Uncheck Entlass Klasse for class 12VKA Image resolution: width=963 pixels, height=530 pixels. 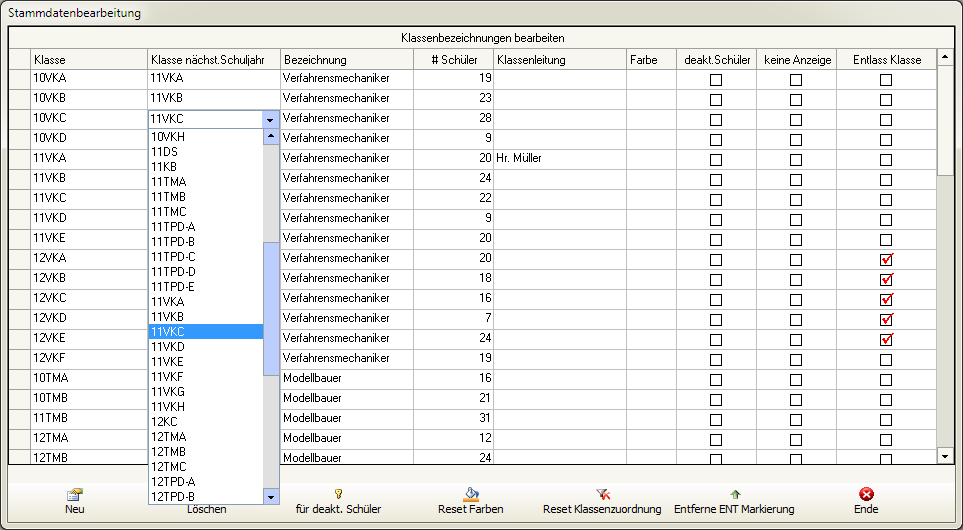[886, 259]
